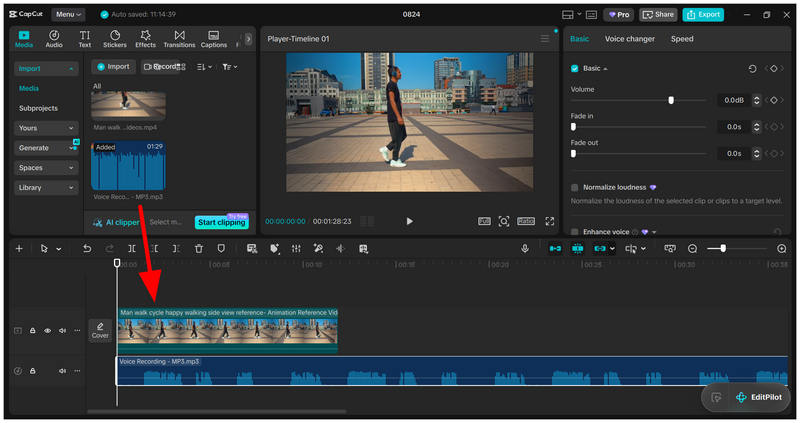Enable the Enhance voice checkbox
The width and height of the screenshot is (800, 423).
coord(574,232)
